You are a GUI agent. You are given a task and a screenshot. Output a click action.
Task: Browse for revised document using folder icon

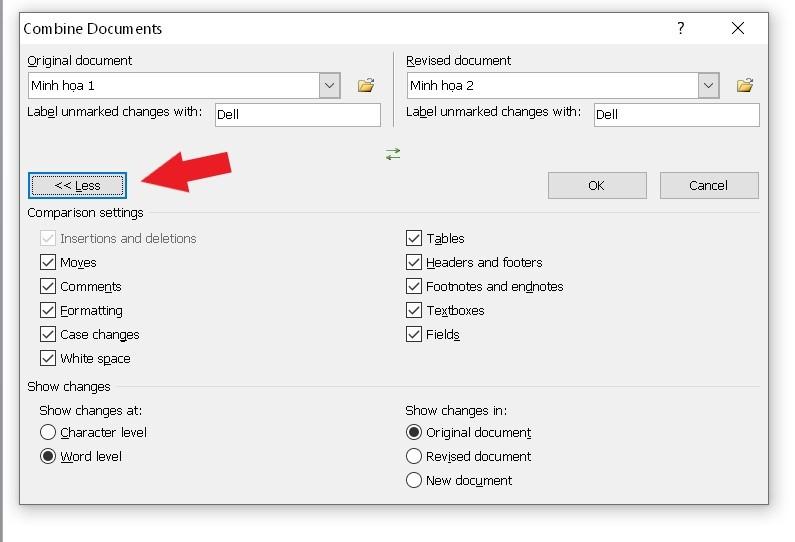[745, 86]
